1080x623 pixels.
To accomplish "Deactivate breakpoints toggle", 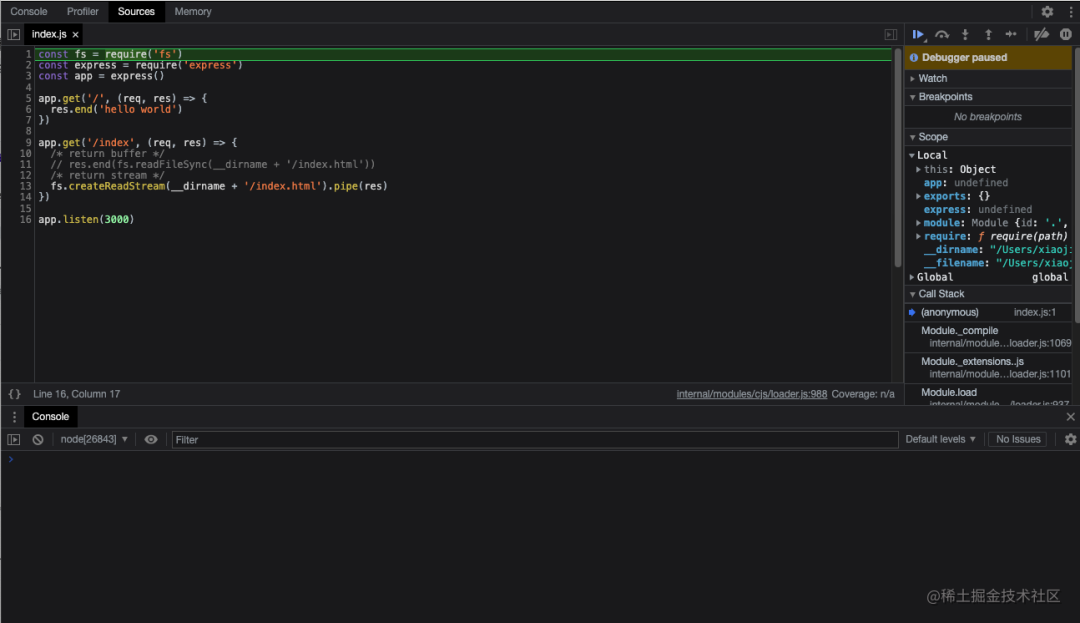I will 1041,34.
